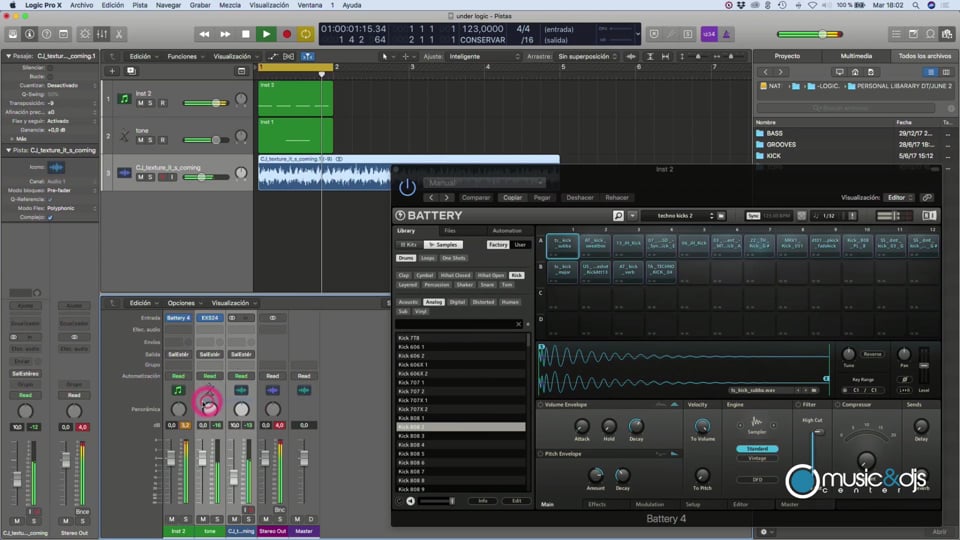This screenshot has height=540, width=960.
Task: Collapse the Pista inspector section
Action: click(8, 150)
